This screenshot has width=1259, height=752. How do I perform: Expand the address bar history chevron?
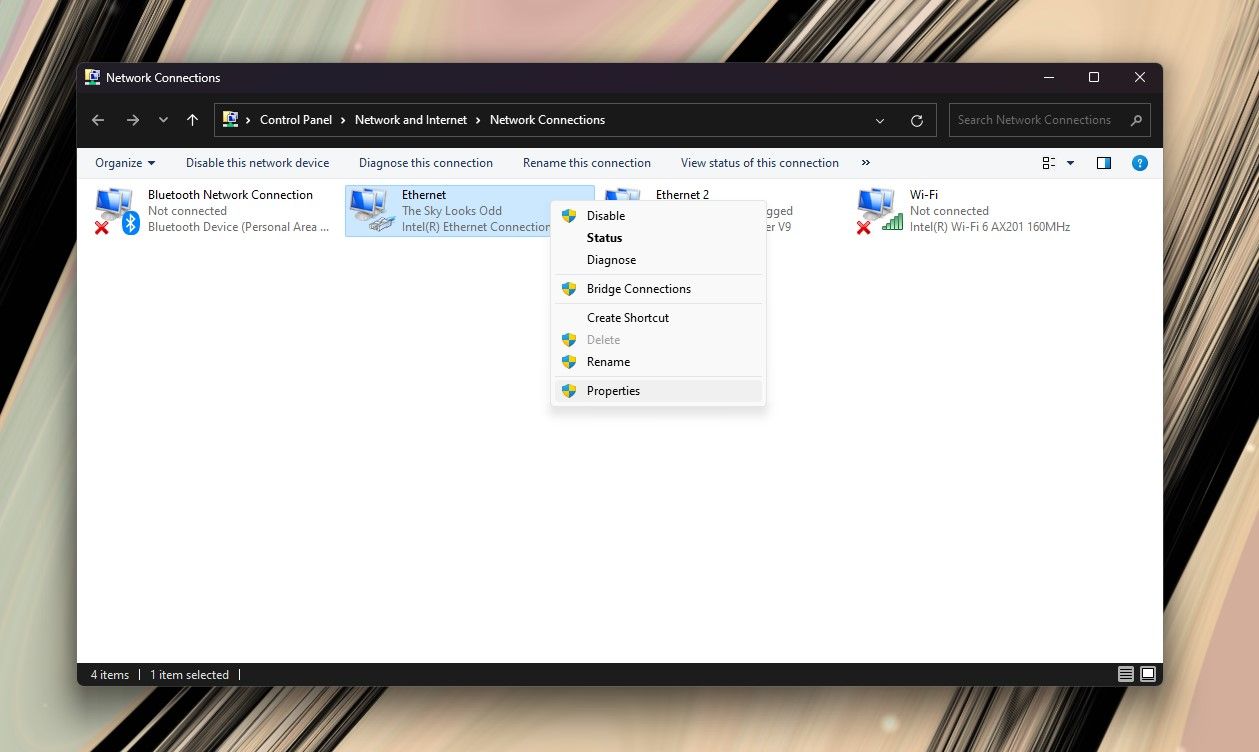point(880,120)
